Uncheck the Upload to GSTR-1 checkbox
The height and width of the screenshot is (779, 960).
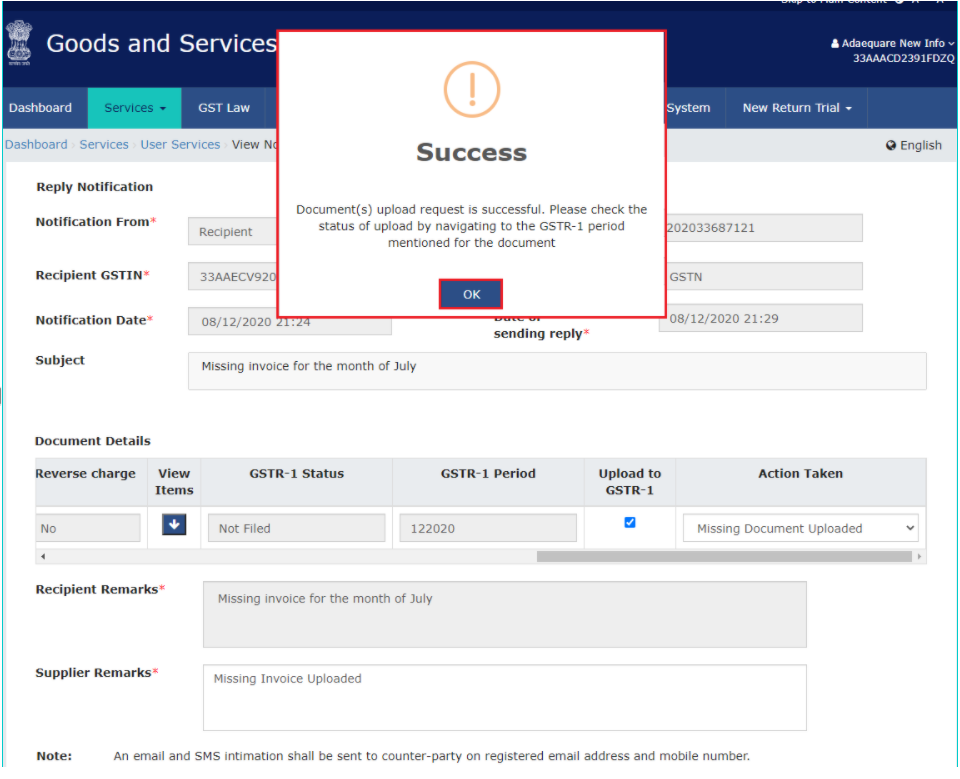coord(629,522)
